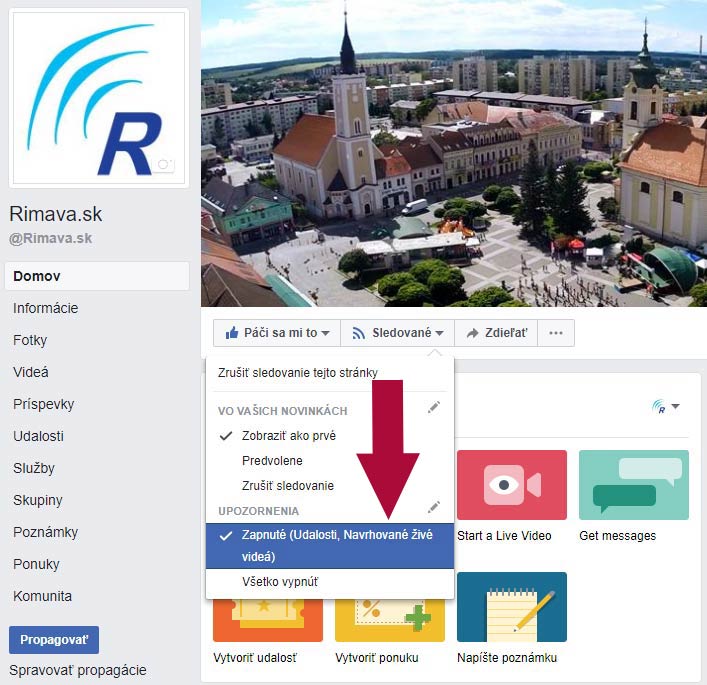Click the camera icon on profile picture

point(165,164)
